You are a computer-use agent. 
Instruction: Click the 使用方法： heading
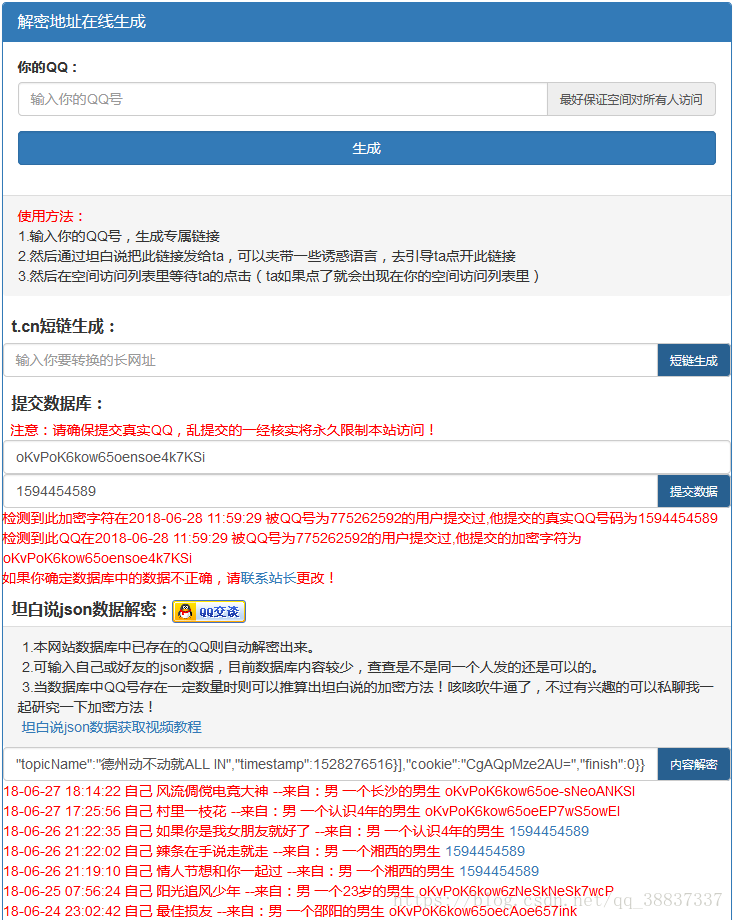tap(51, 217)
